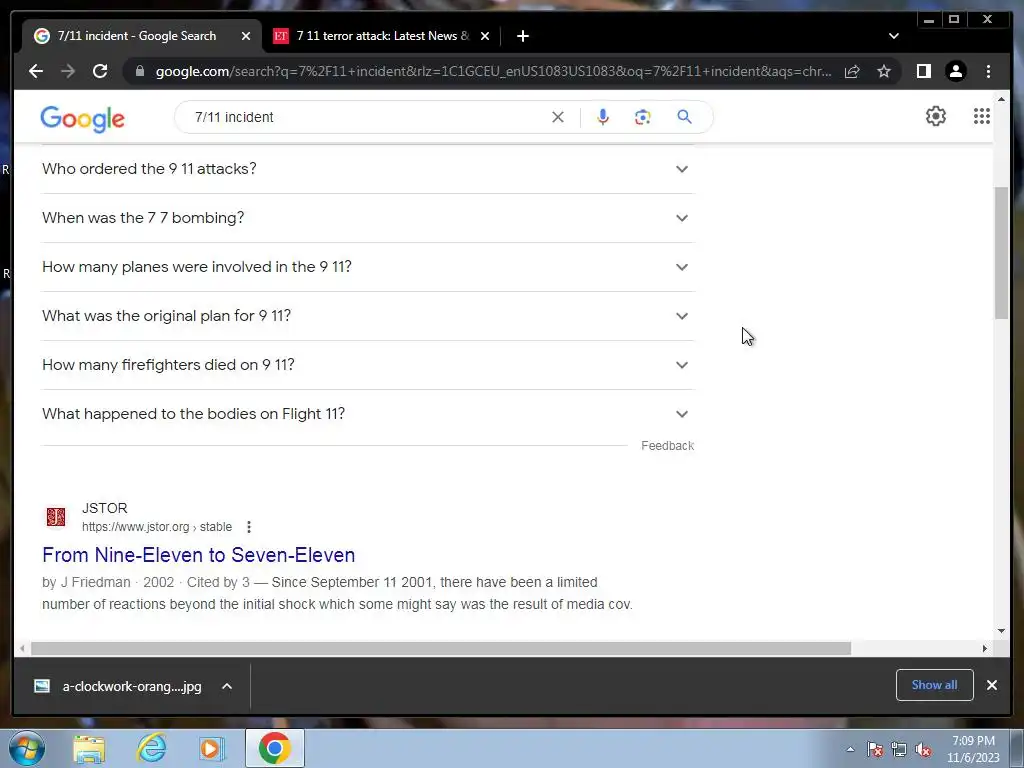Open the taskbar clock showing 7:09 PM
The width and height of the screenshot is (1024, 768).
[x=973, y=749]
